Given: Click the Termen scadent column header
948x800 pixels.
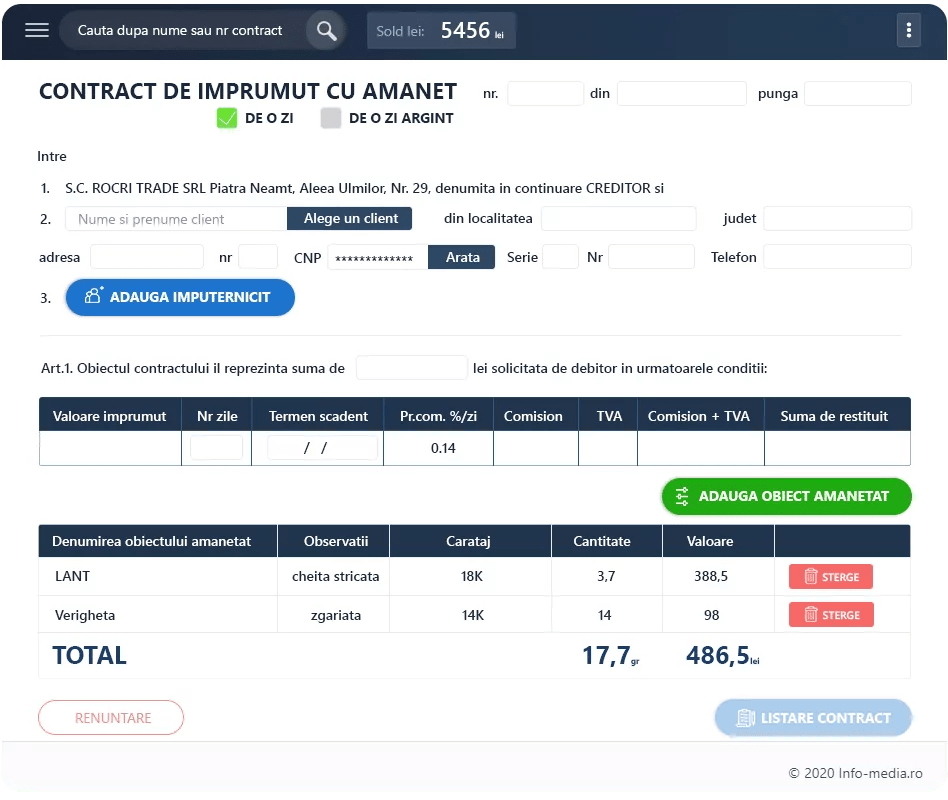Looking at the screenshot, I should tap(317, 416).
